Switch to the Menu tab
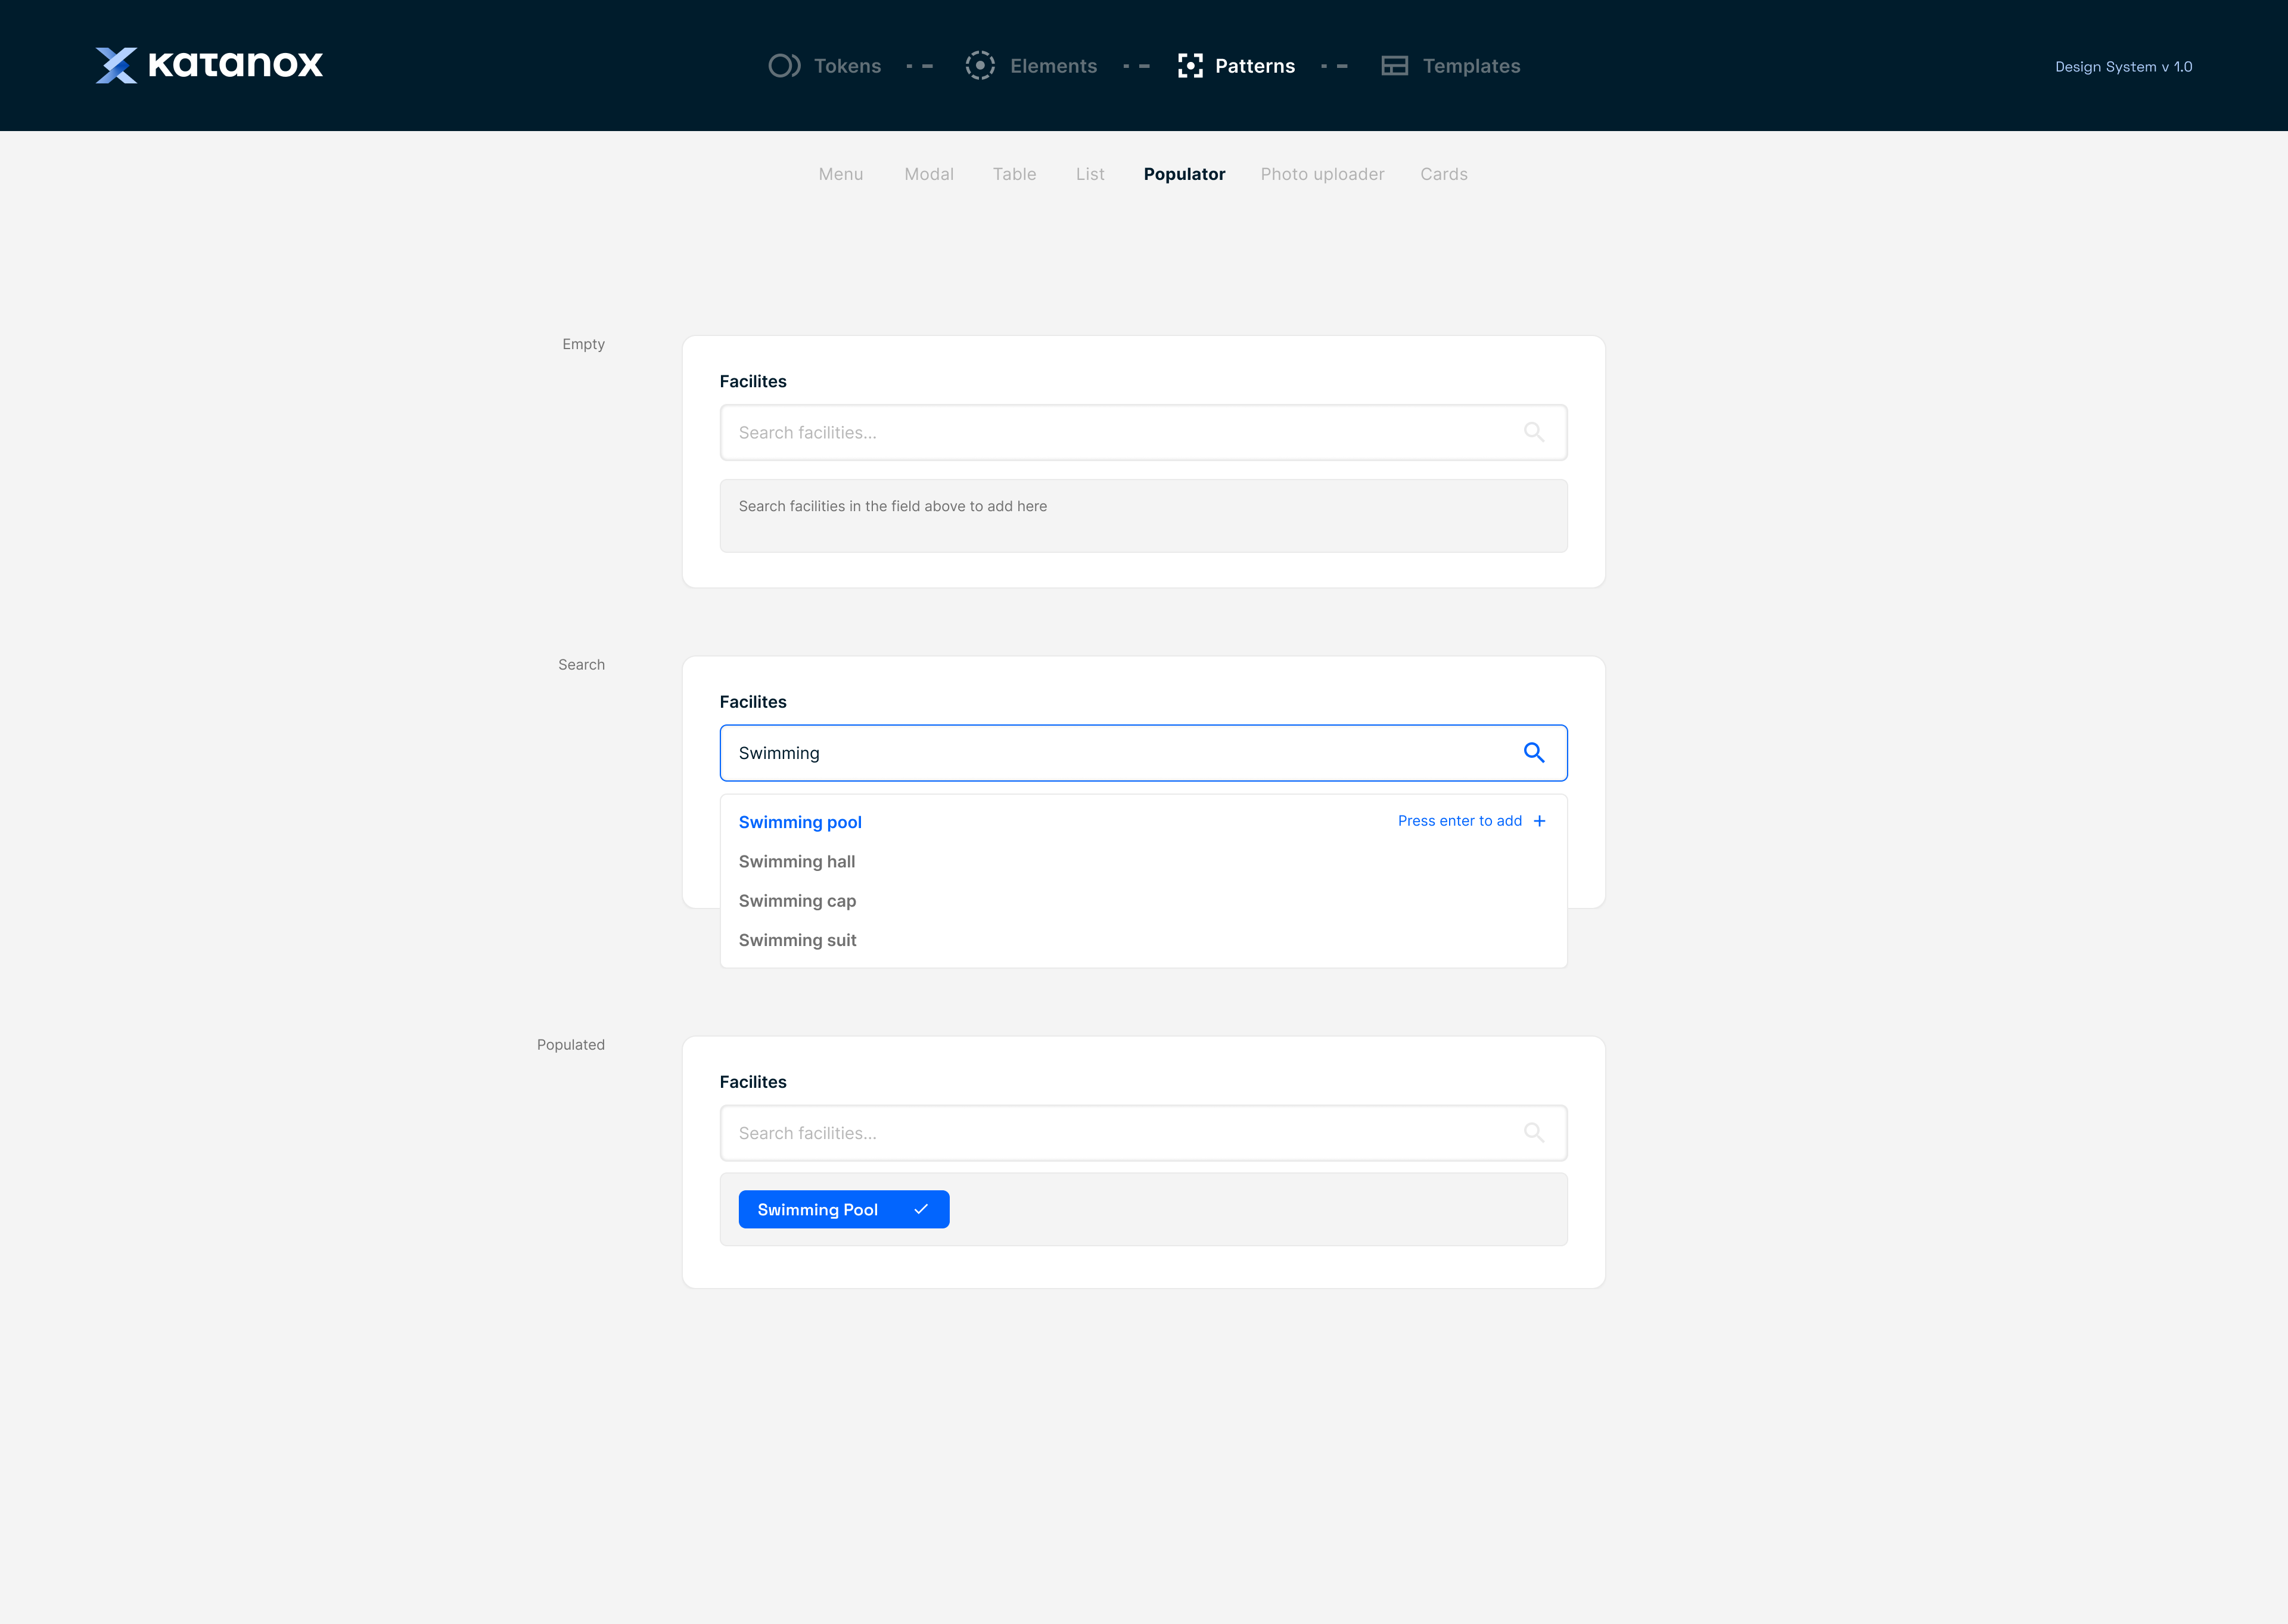 841,174
